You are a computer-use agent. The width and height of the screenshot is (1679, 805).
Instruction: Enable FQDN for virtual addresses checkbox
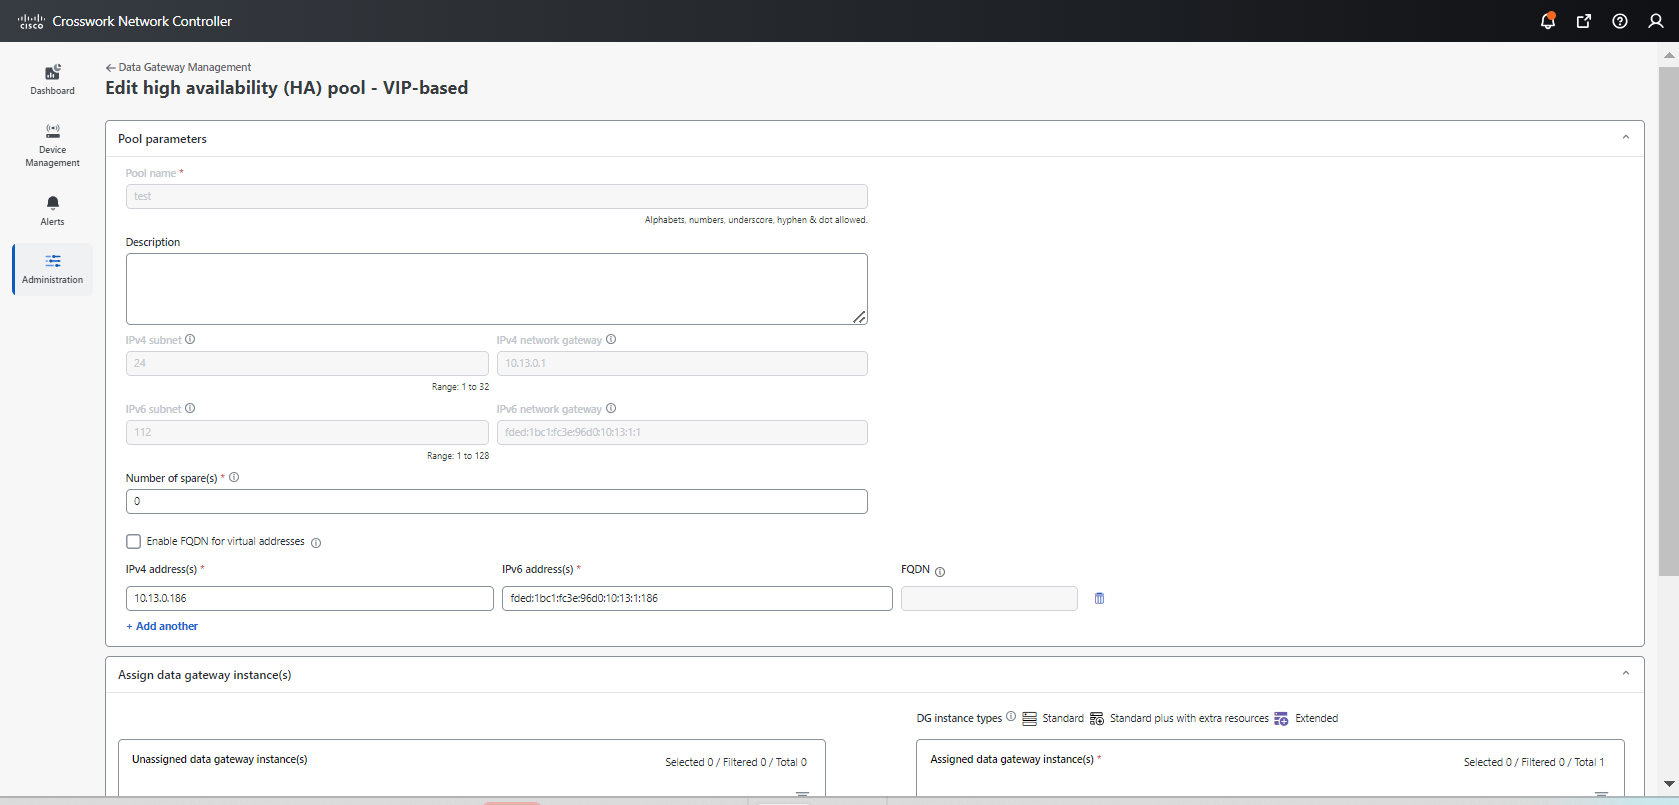point(133,542)
